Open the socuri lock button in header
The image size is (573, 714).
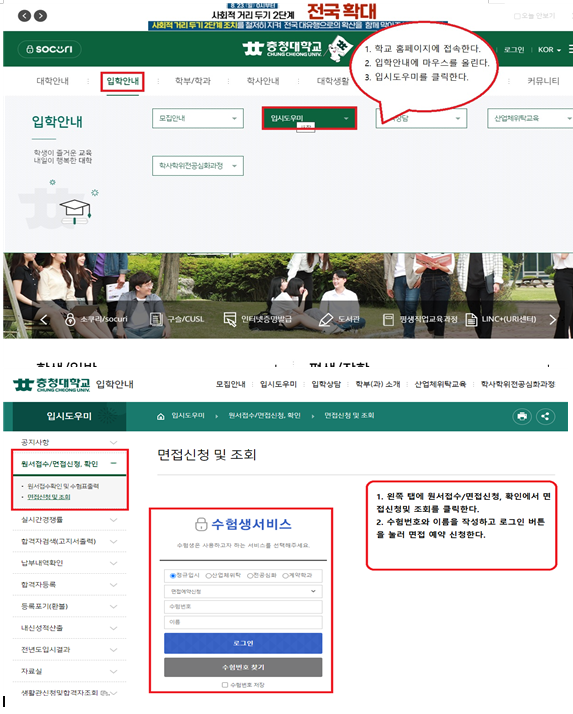click(49, 49)
